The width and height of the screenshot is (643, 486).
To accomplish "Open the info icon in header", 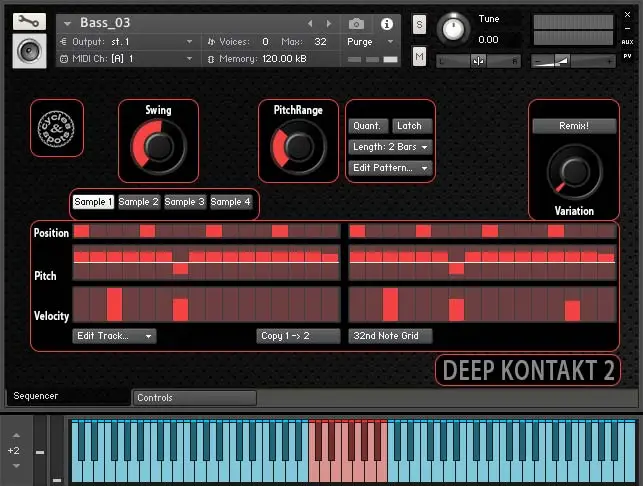I will pos(386,24).
